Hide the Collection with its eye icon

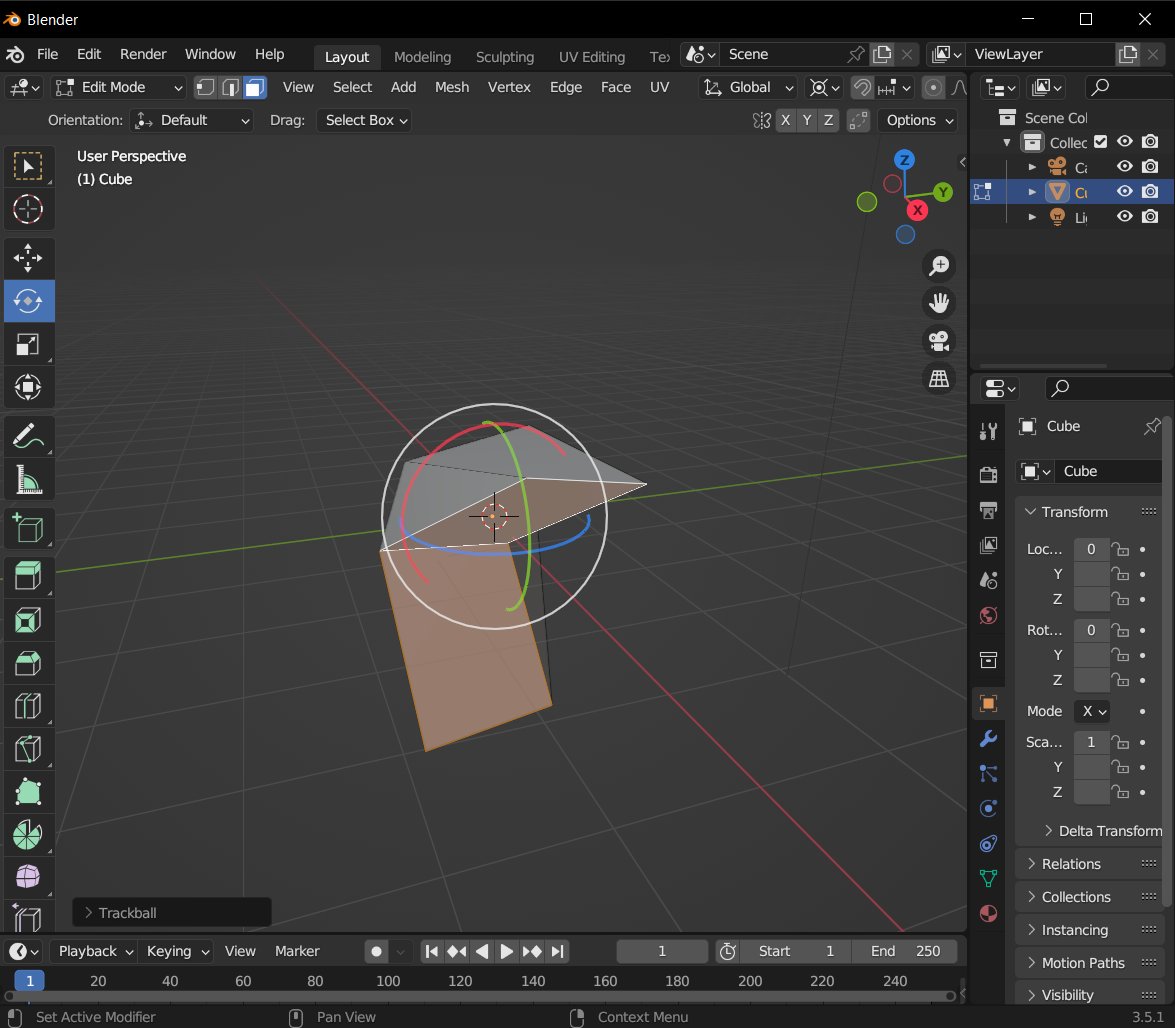pos(1125,142)
